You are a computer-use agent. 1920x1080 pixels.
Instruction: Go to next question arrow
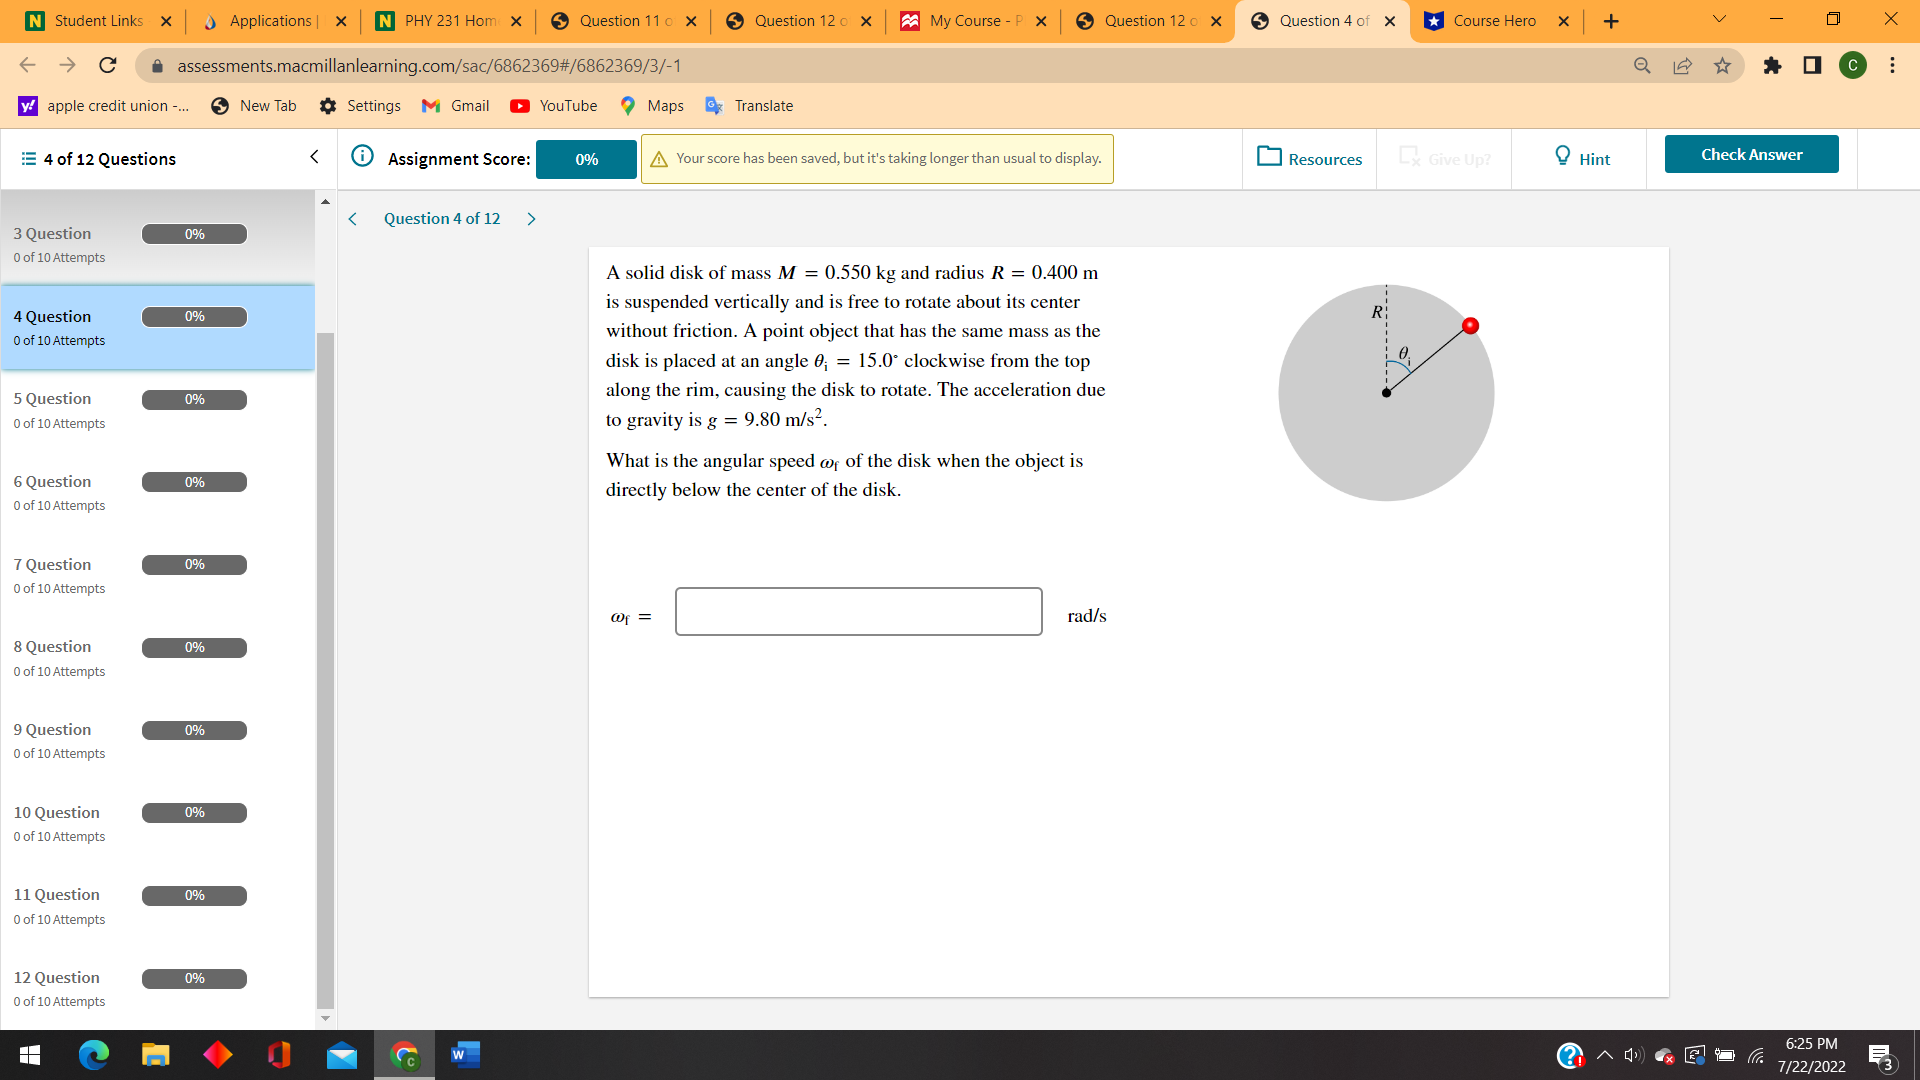532,219
